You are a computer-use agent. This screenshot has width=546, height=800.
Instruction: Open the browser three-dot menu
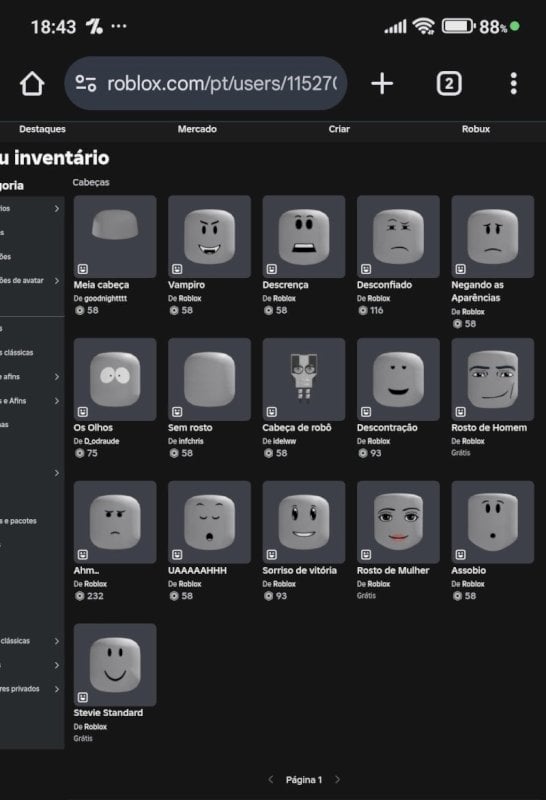coord(513,83)
